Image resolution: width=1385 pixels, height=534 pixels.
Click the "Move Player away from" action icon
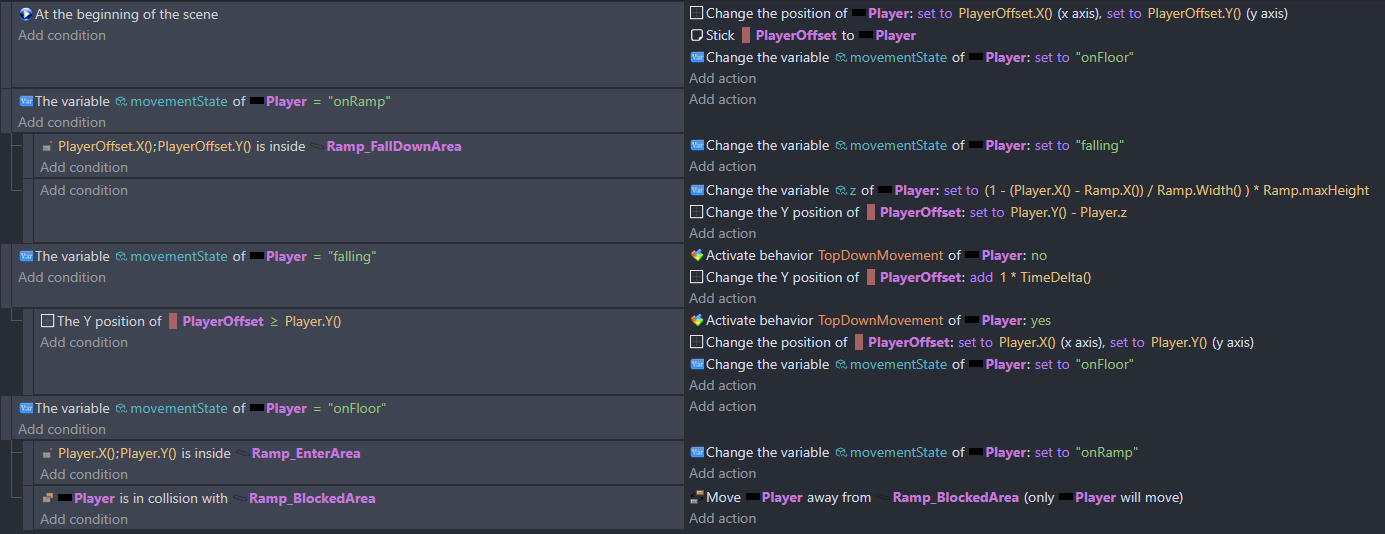click(x=697, y=497)
